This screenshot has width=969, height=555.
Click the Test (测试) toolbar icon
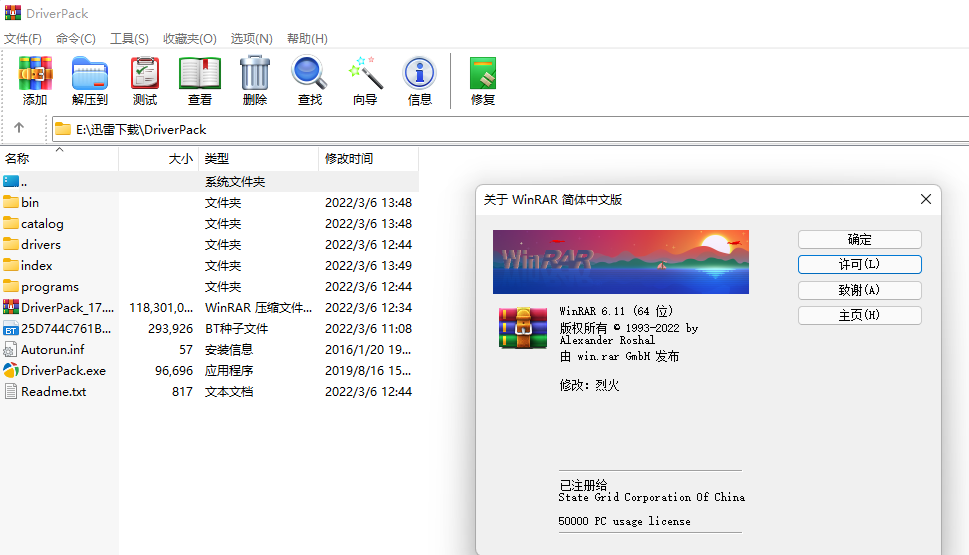[x=145, y=73]
